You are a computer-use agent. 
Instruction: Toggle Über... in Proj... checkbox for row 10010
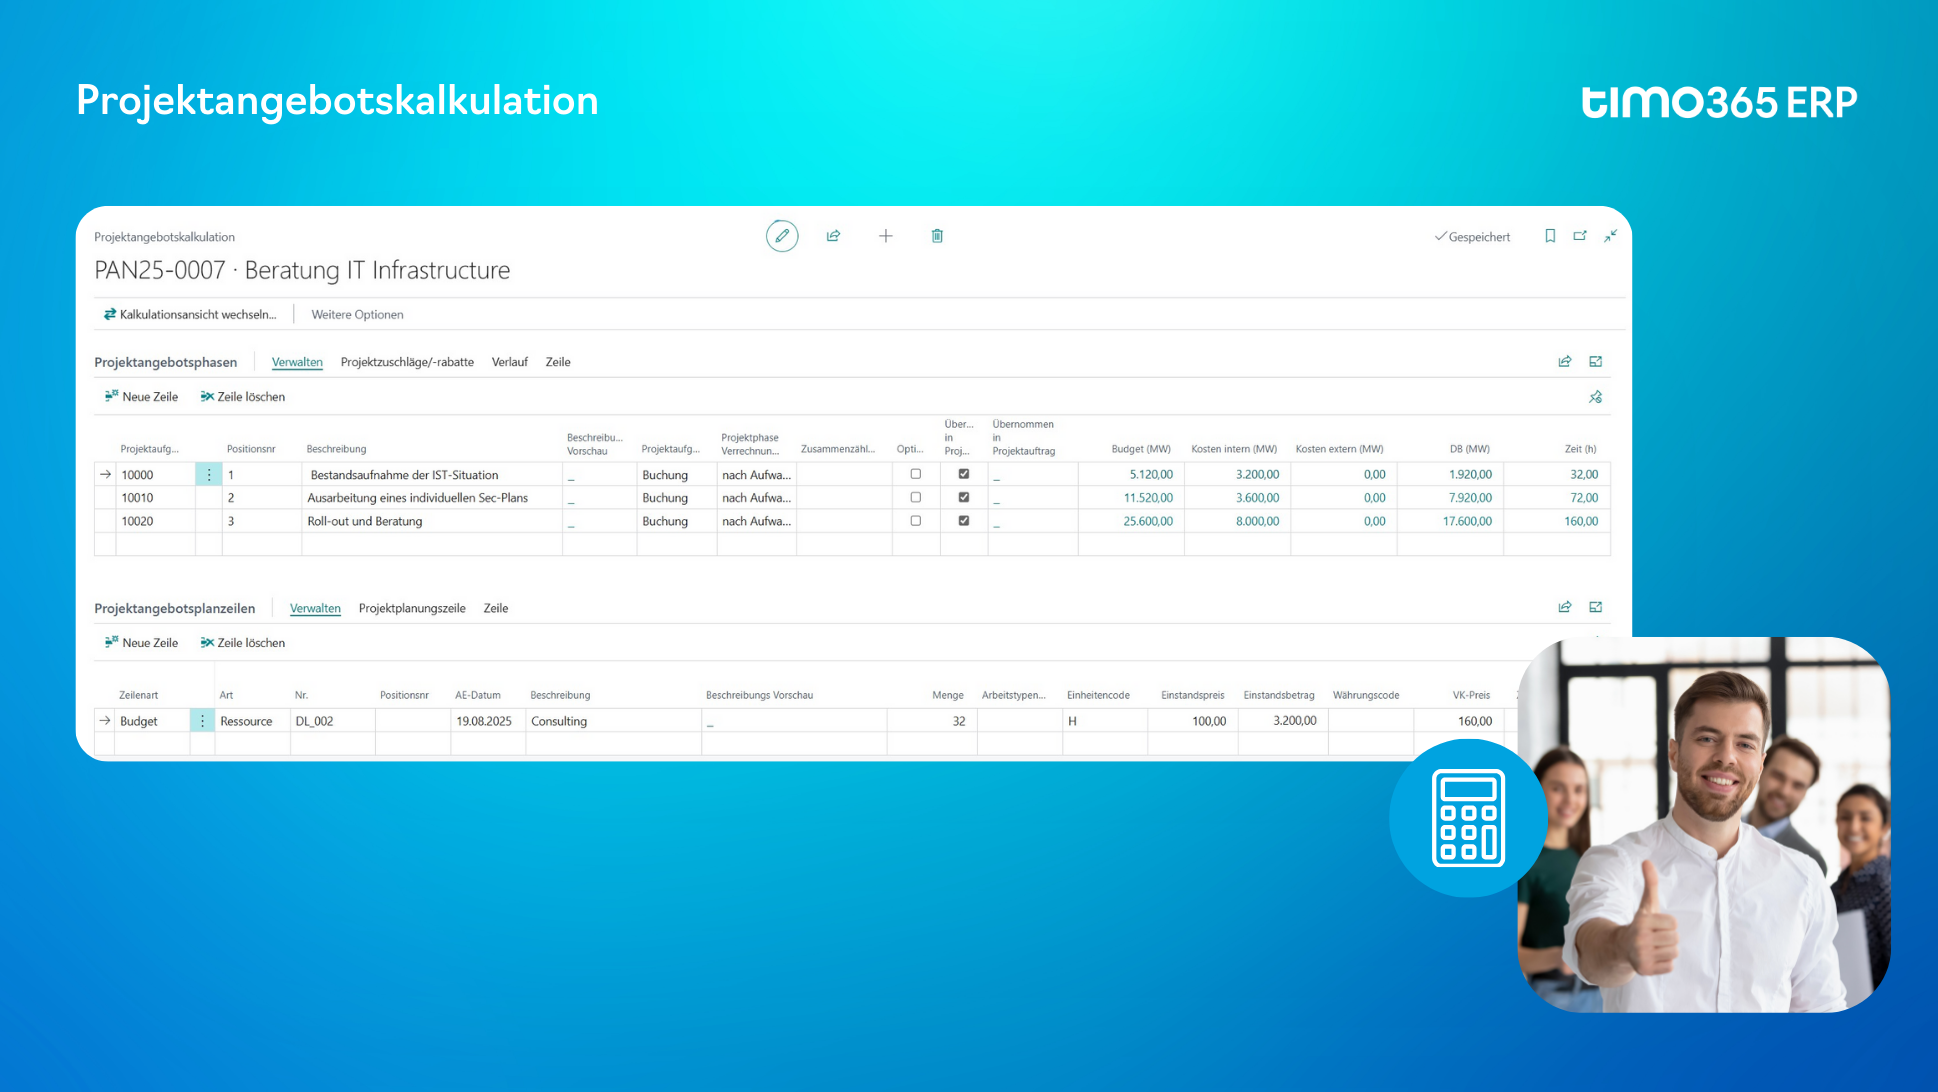tap(963, 497)
